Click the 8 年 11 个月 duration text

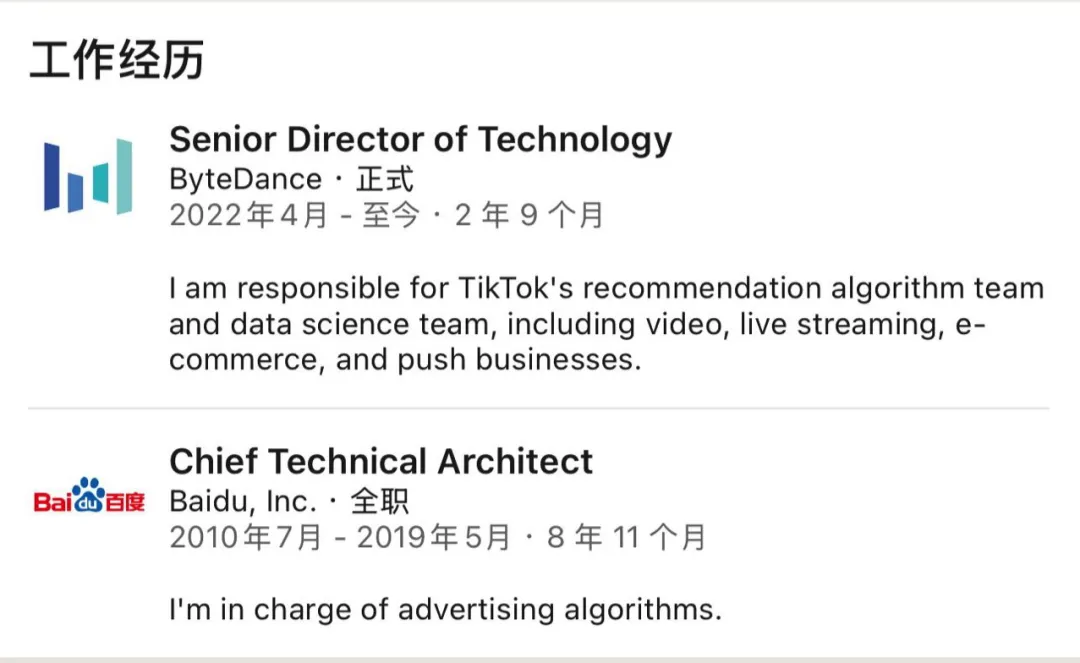point(627,537)
